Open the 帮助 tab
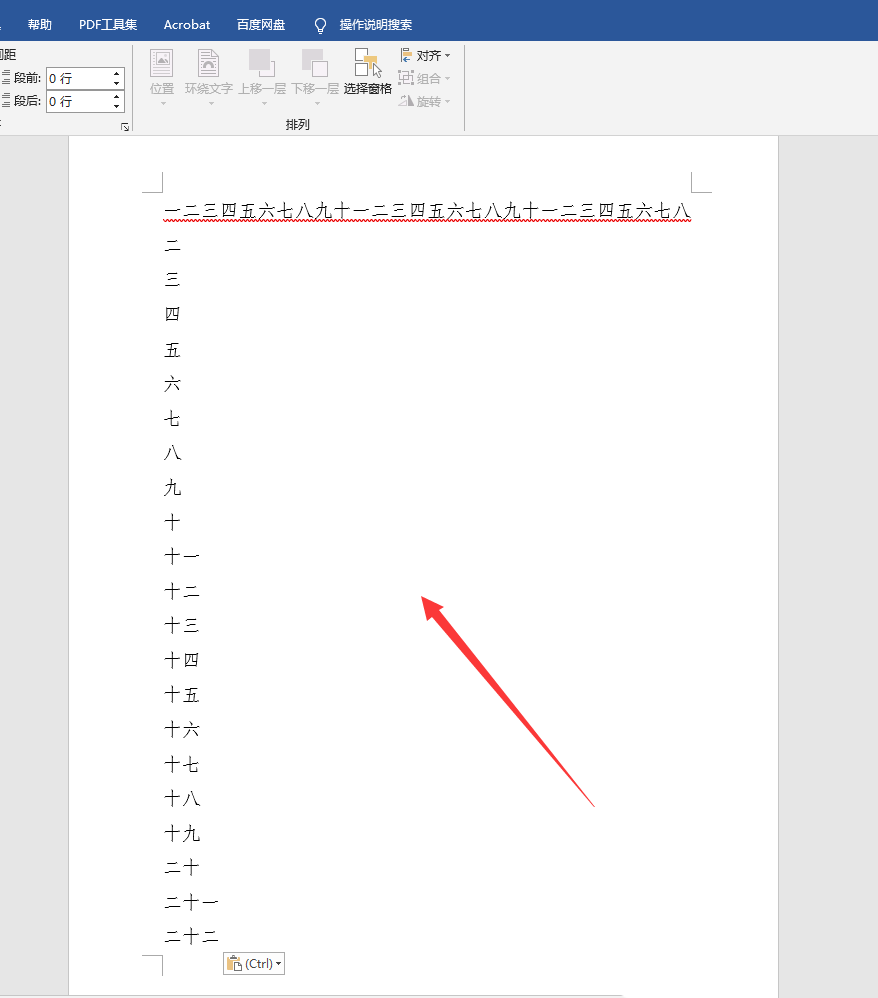Viewport: 878px width, 998px height. click(39, 25)
